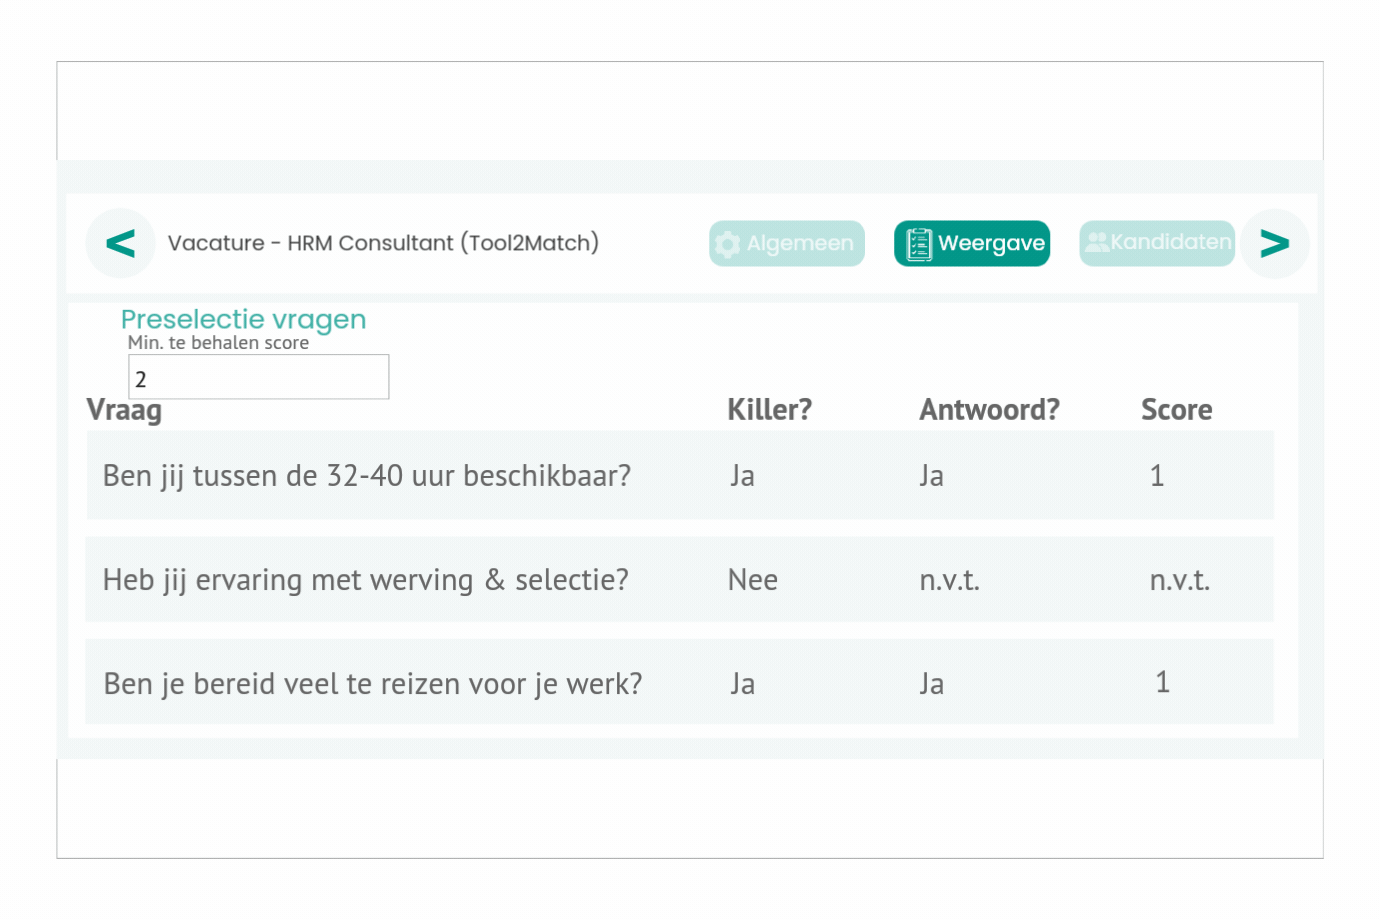Open Antwoord n.v.t. for werving question
Image resolution: width=1380 pixels, height=920 pixels.
[x=949, y=580]
